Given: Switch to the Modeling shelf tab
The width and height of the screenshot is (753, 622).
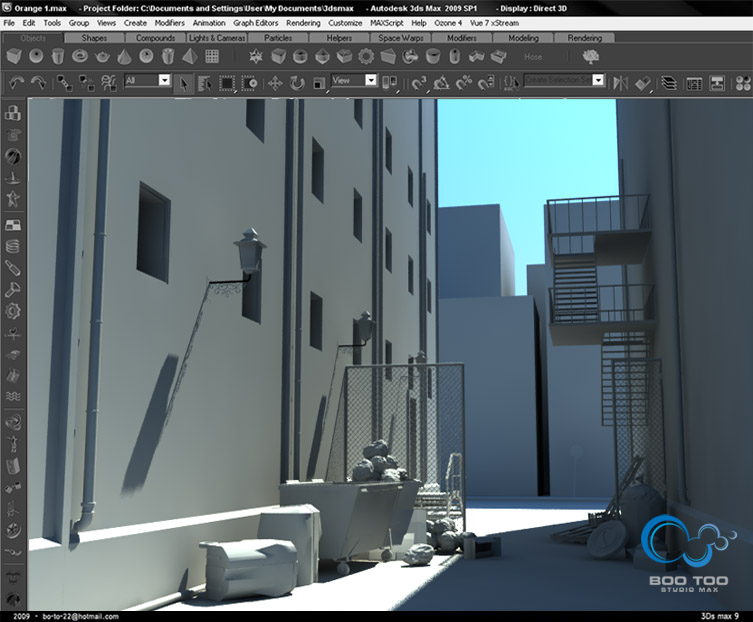Looking at the screenshot, I should pyautogui.click(x=523, y=38).
